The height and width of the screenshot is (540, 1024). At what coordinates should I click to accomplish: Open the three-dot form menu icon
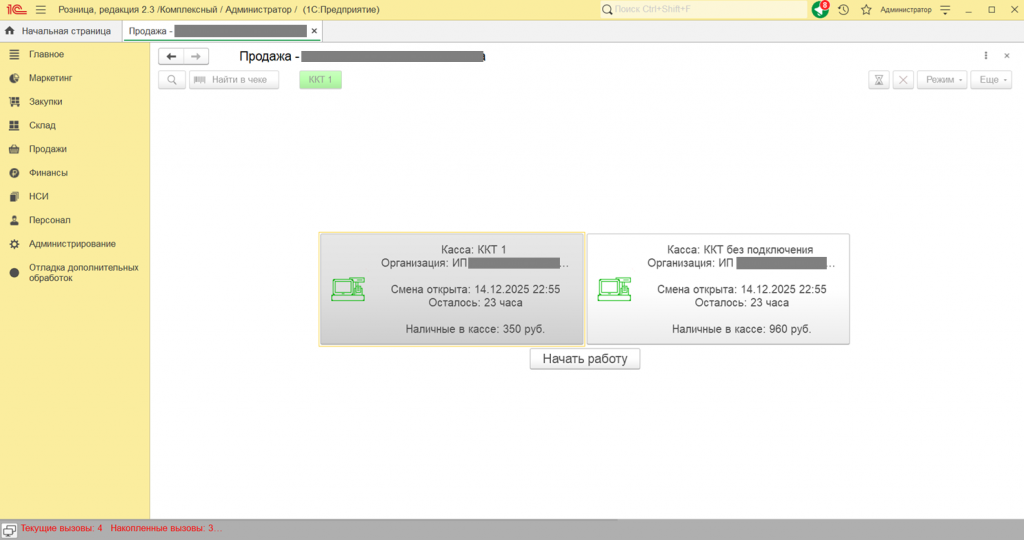coord(986,56)
